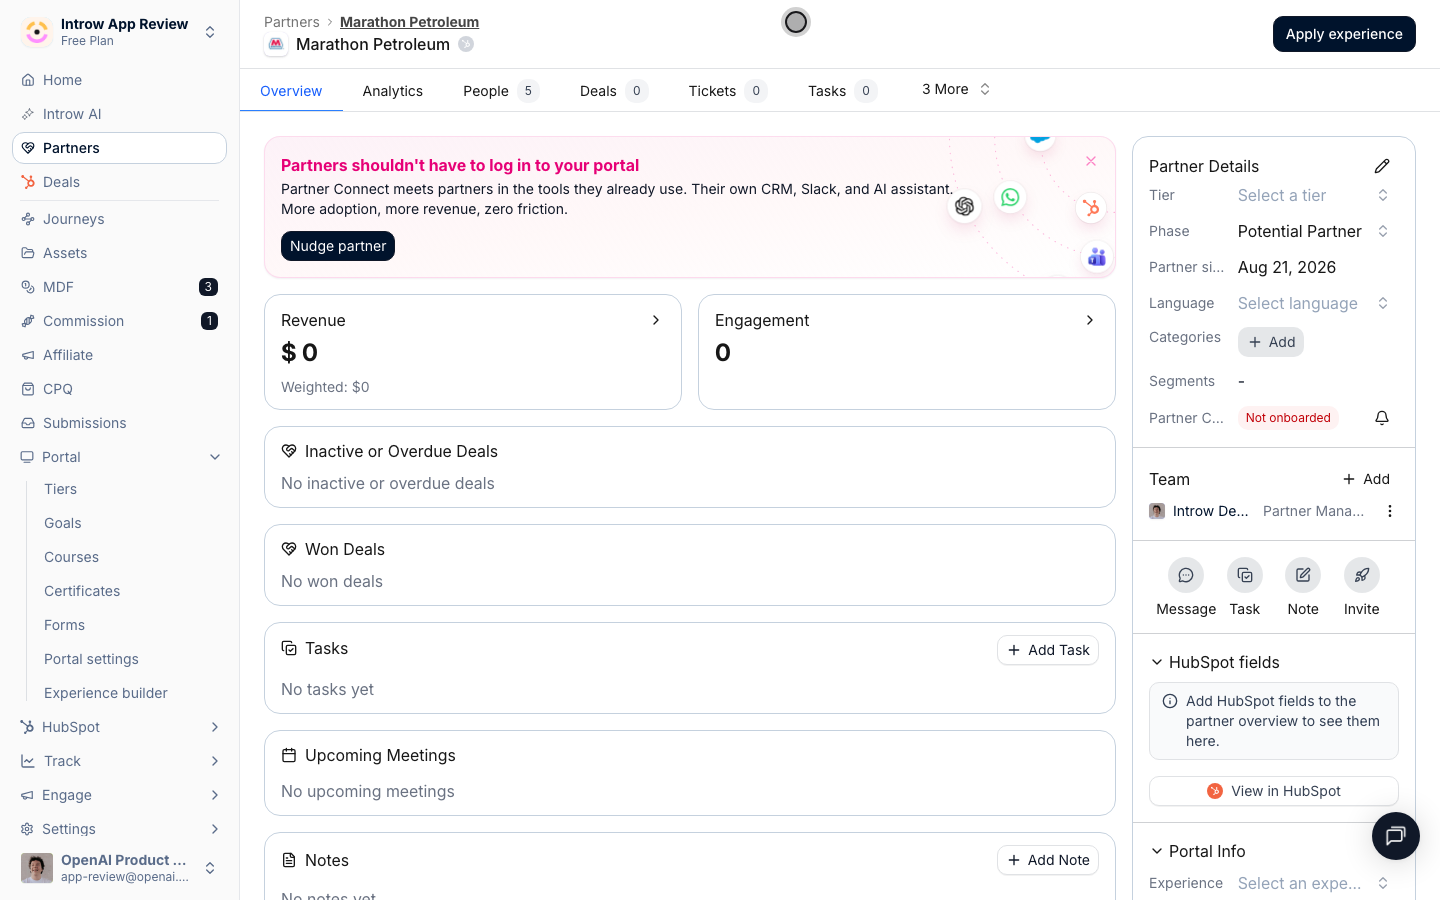Click the Partners breadcrumb link
The image size is (1440, 900).
[x=292, y=22]
